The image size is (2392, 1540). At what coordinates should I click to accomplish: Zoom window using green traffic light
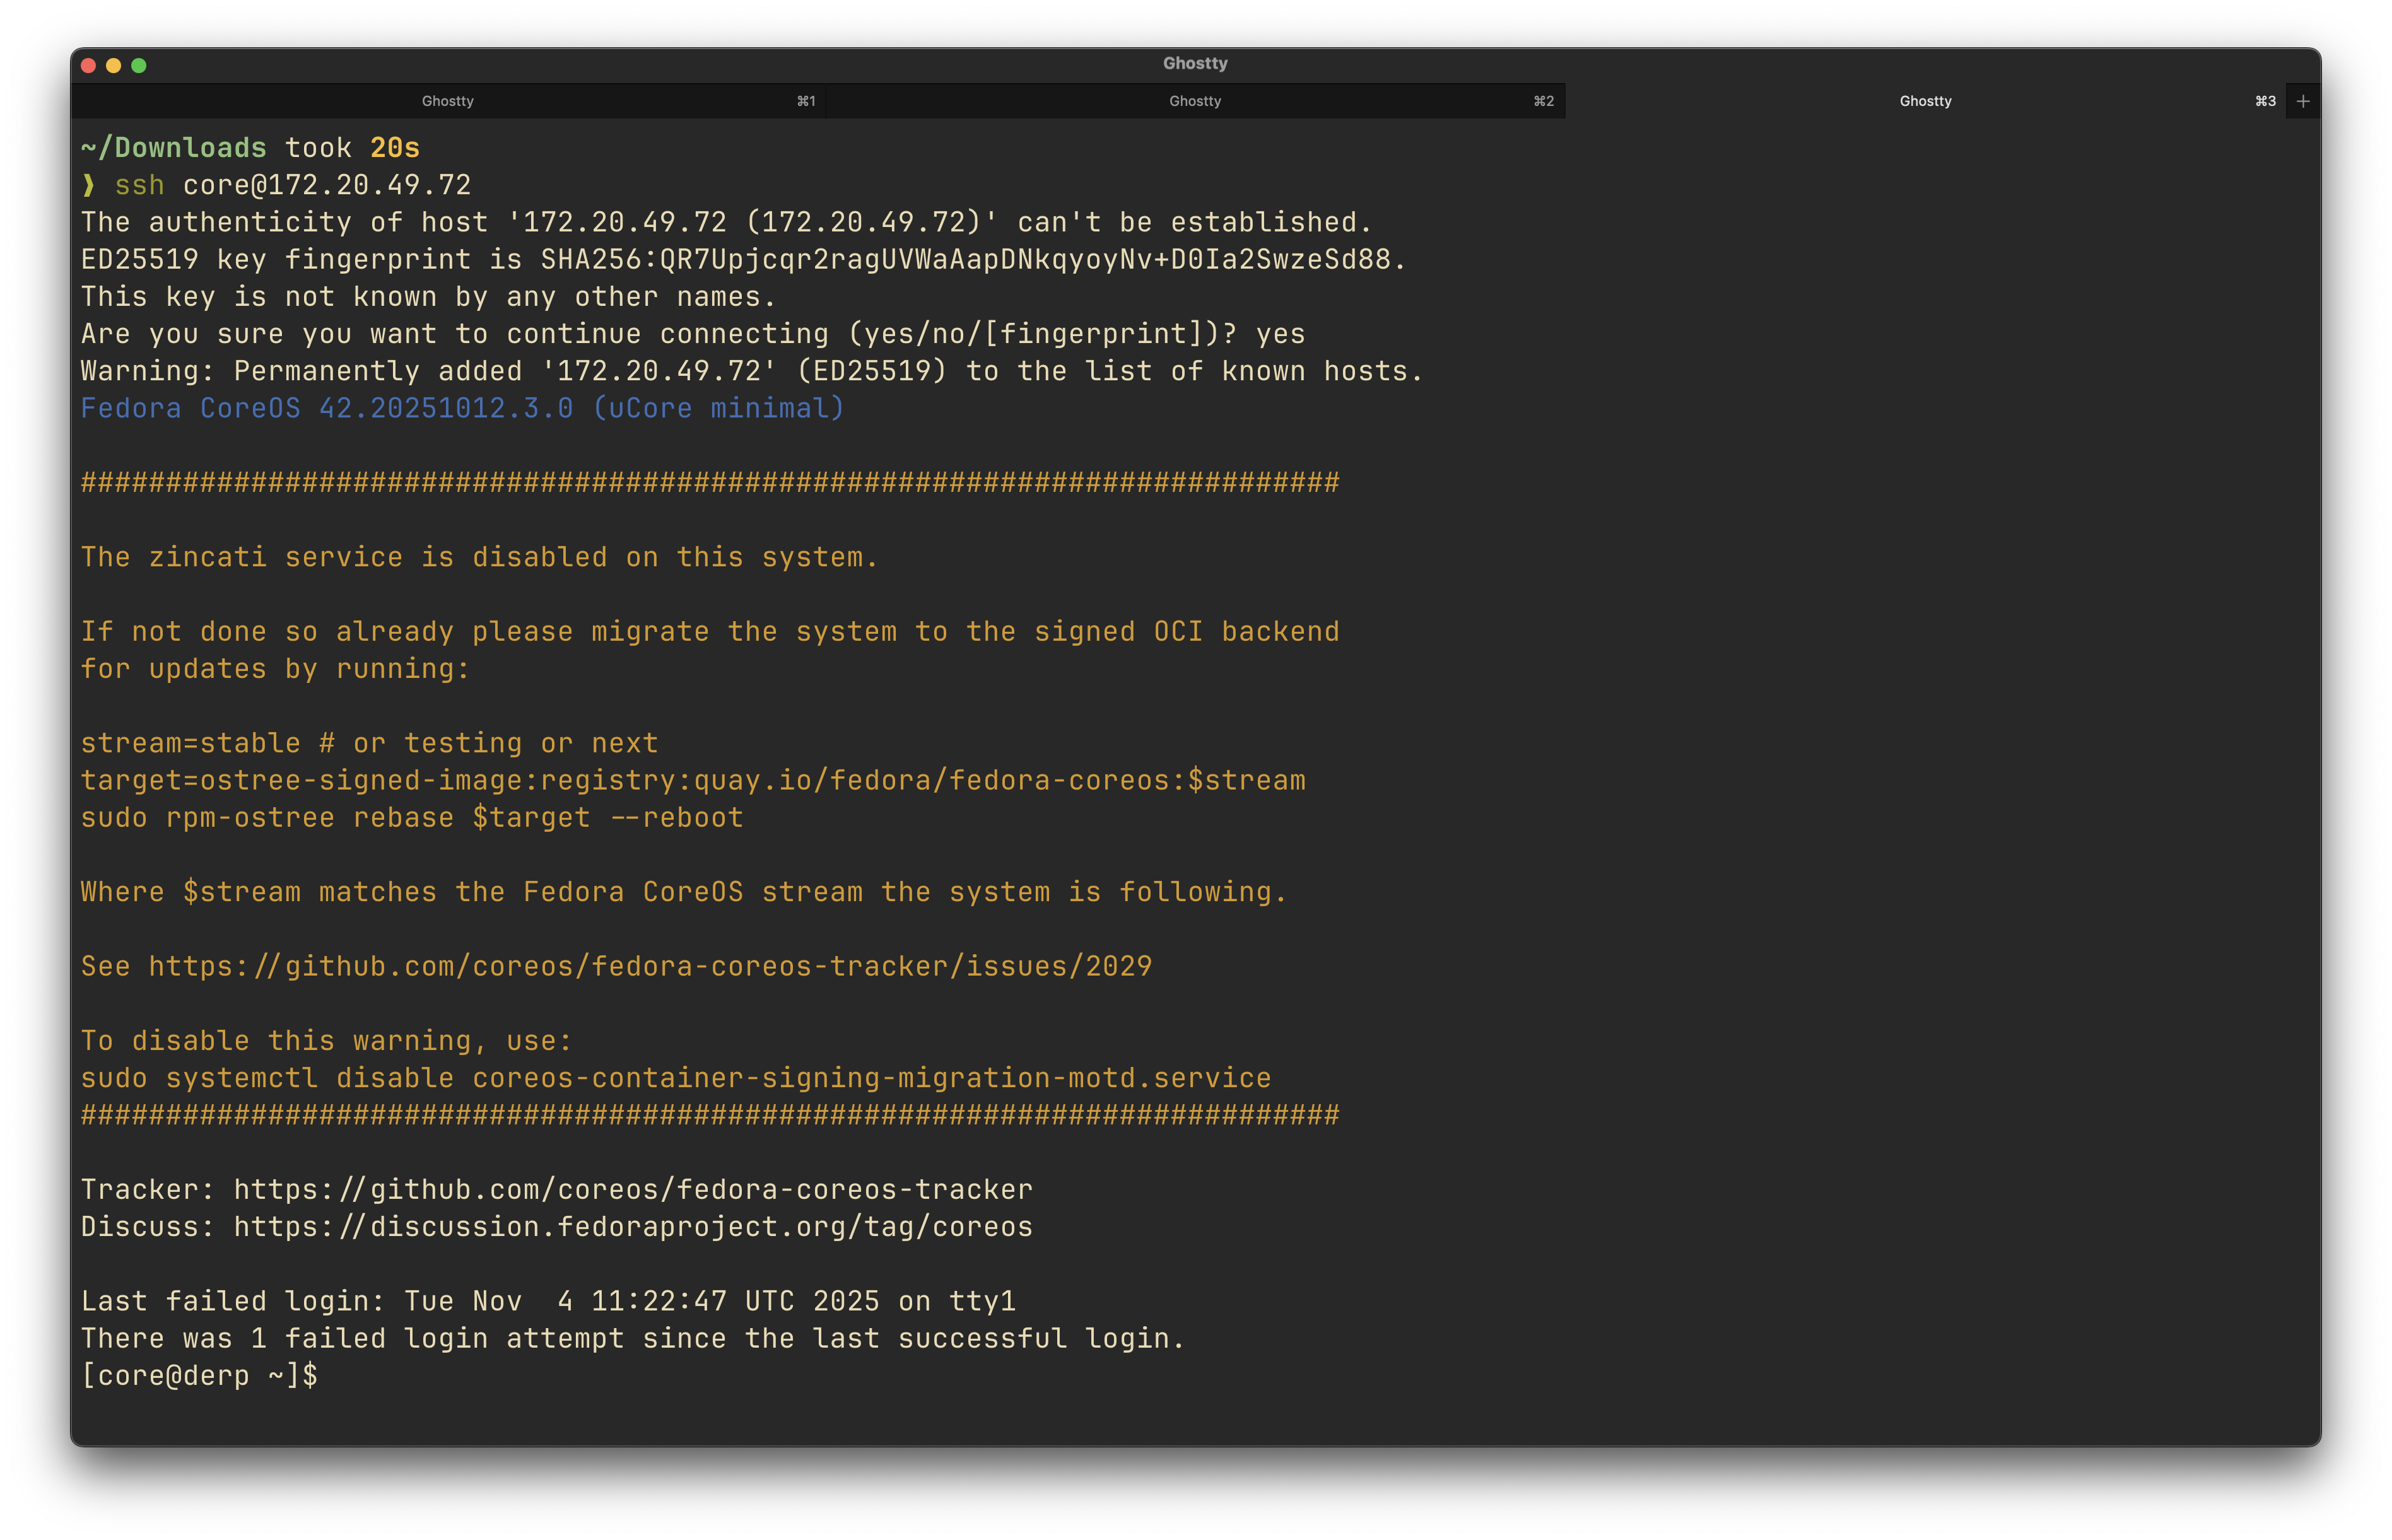coord(139,65)
